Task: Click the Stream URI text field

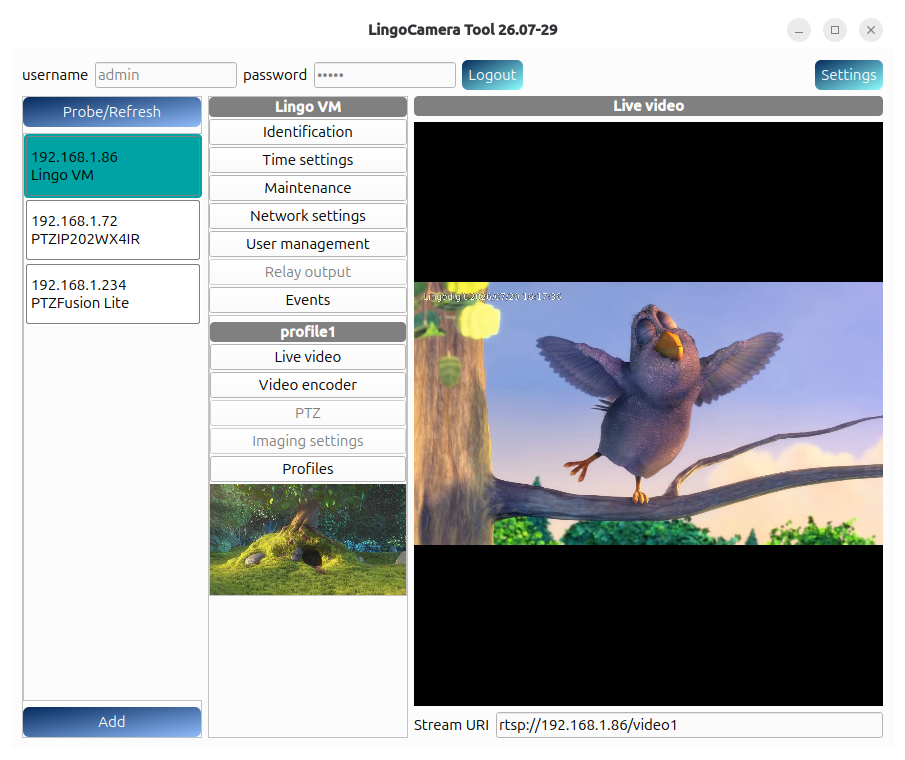Action: click(x=689, y=725)
